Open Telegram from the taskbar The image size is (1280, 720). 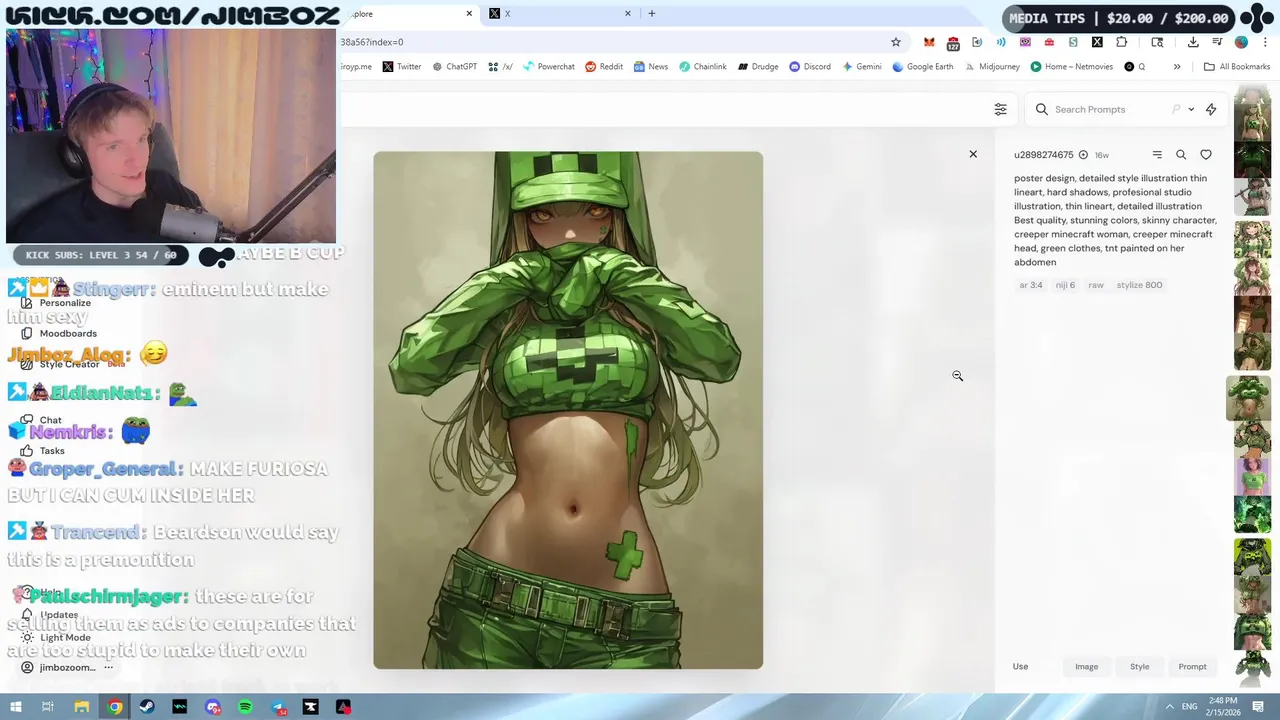(278, 707)
